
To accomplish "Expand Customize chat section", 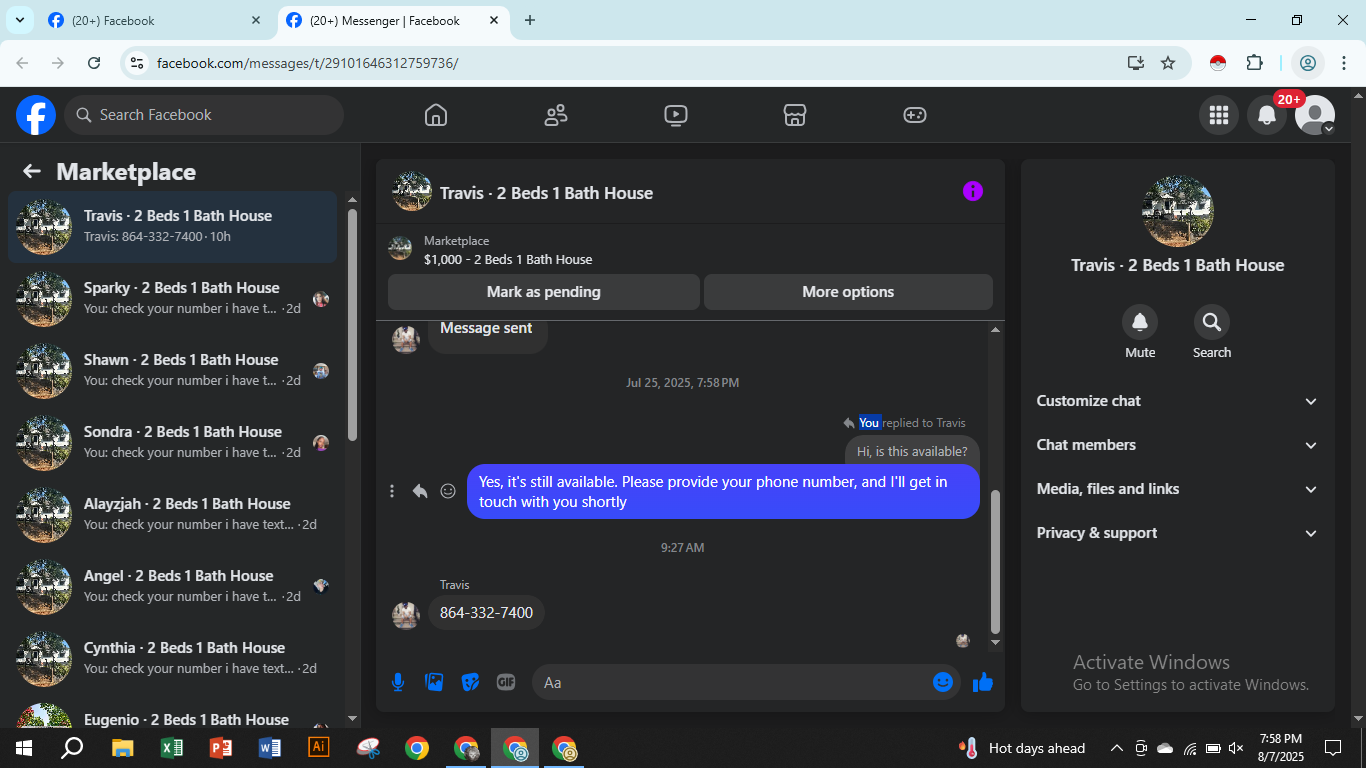I will click(x=1178, y=401).
